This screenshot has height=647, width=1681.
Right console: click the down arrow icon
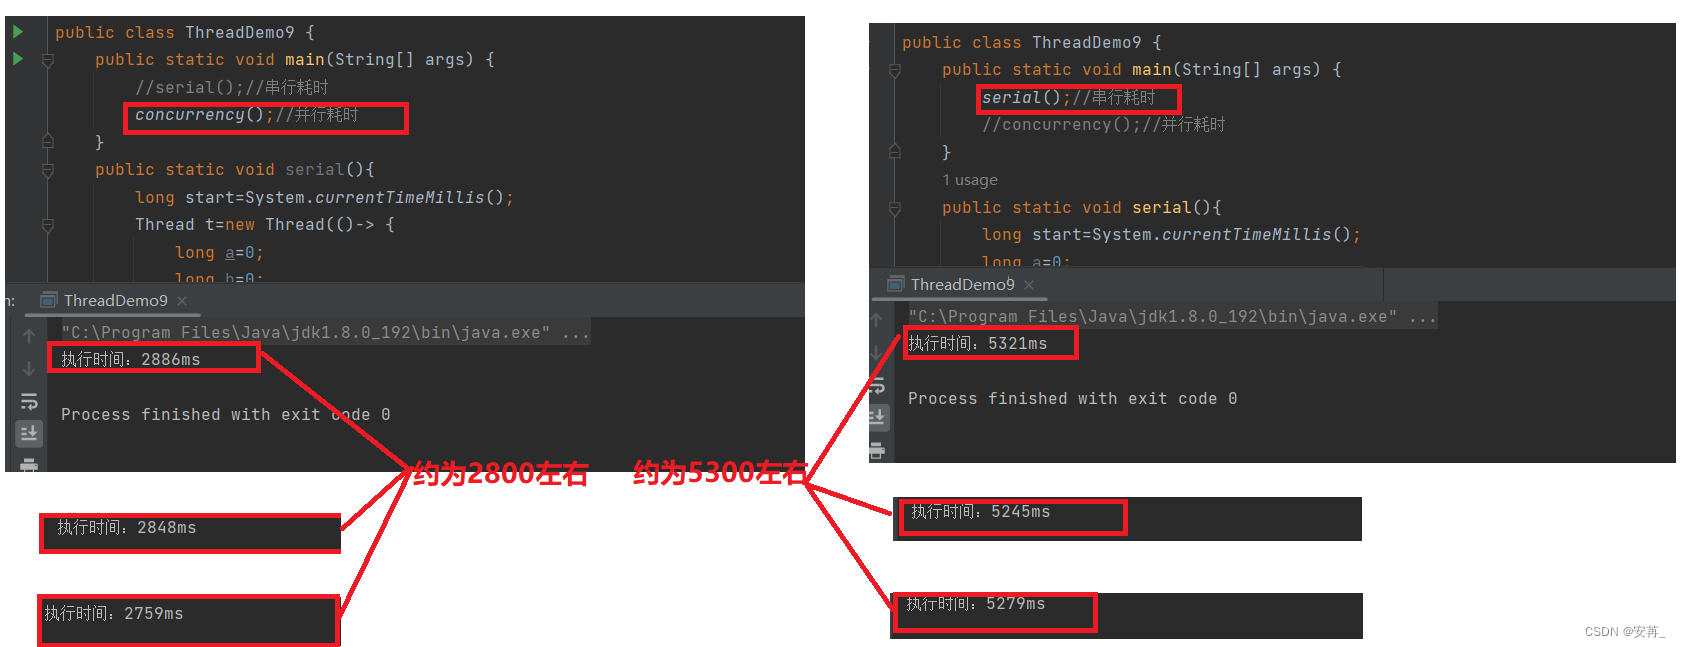click(876, 352)
